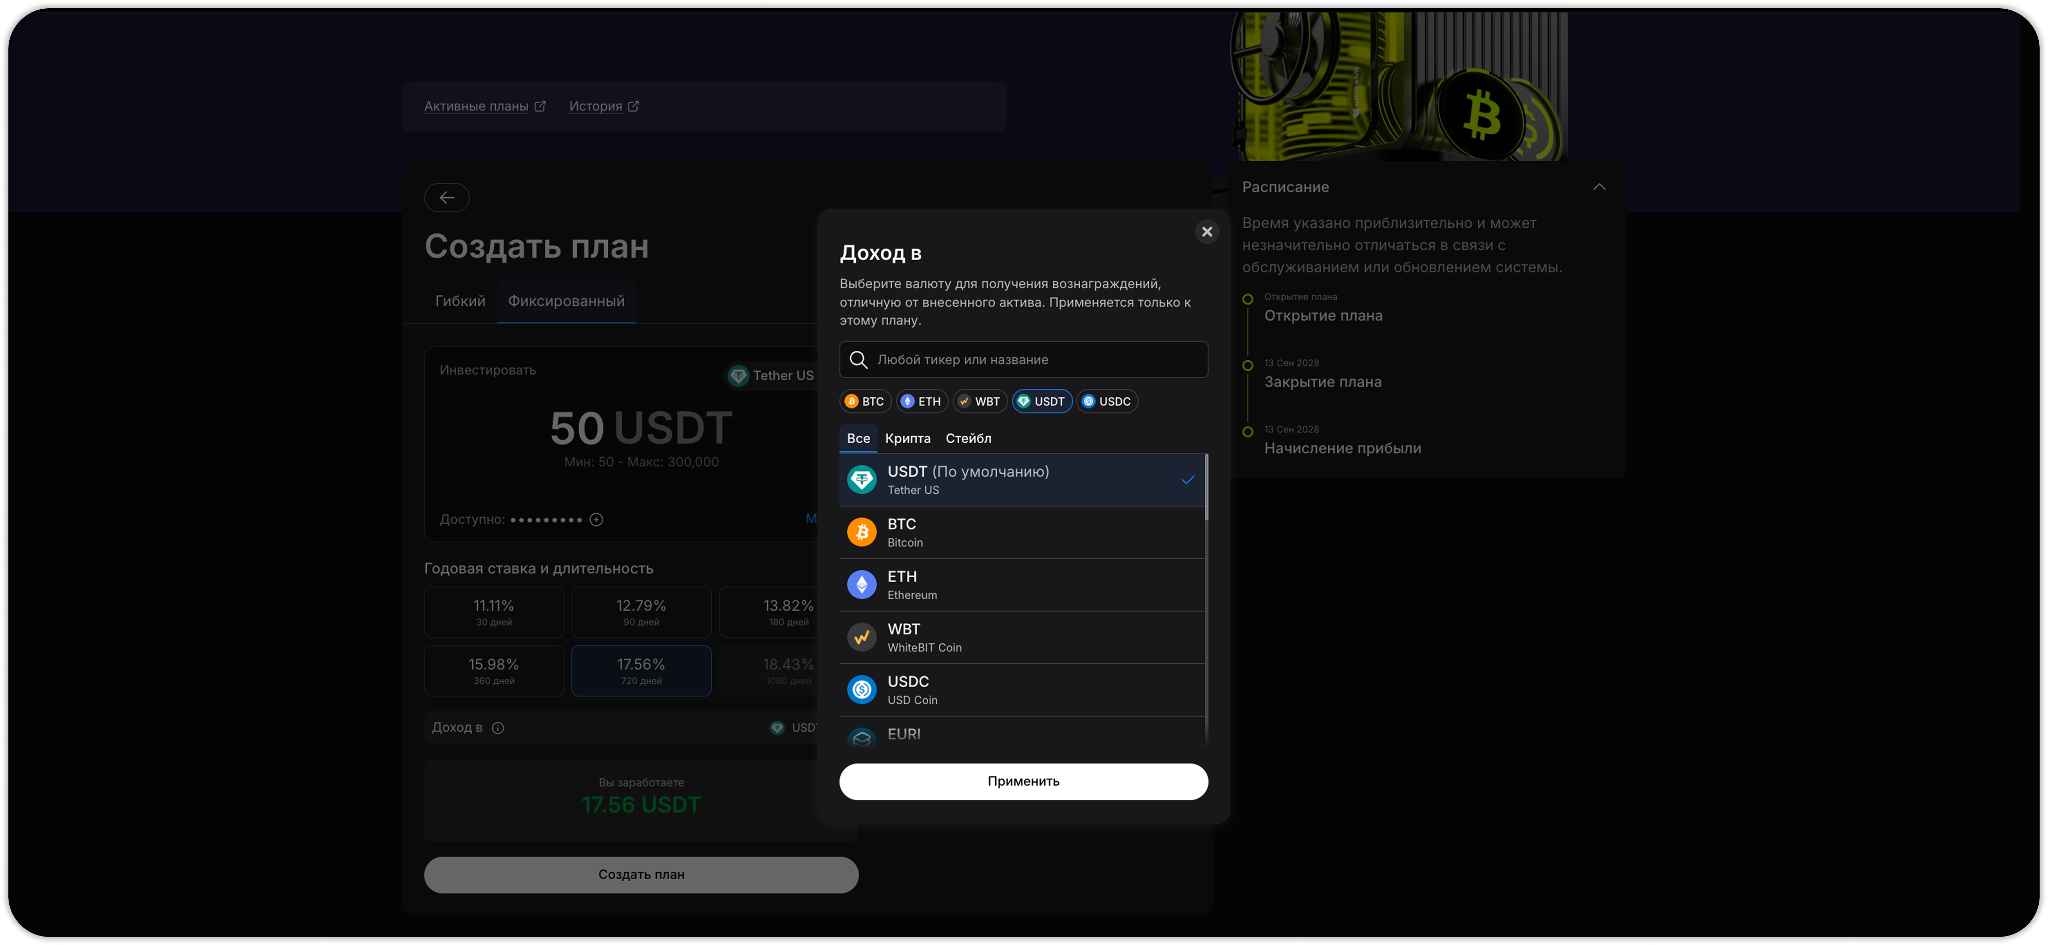Click the back arrow button

tap(447, 198)
